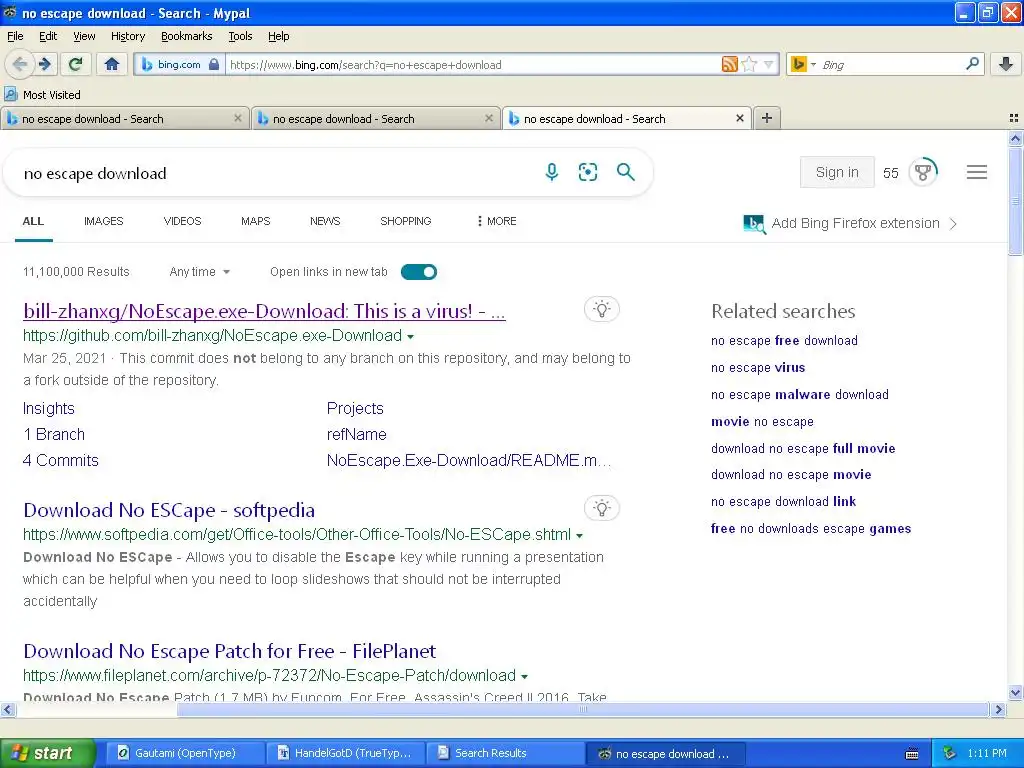Open the File menu
The image size is (1024, 768).
[x=15, y=36]
